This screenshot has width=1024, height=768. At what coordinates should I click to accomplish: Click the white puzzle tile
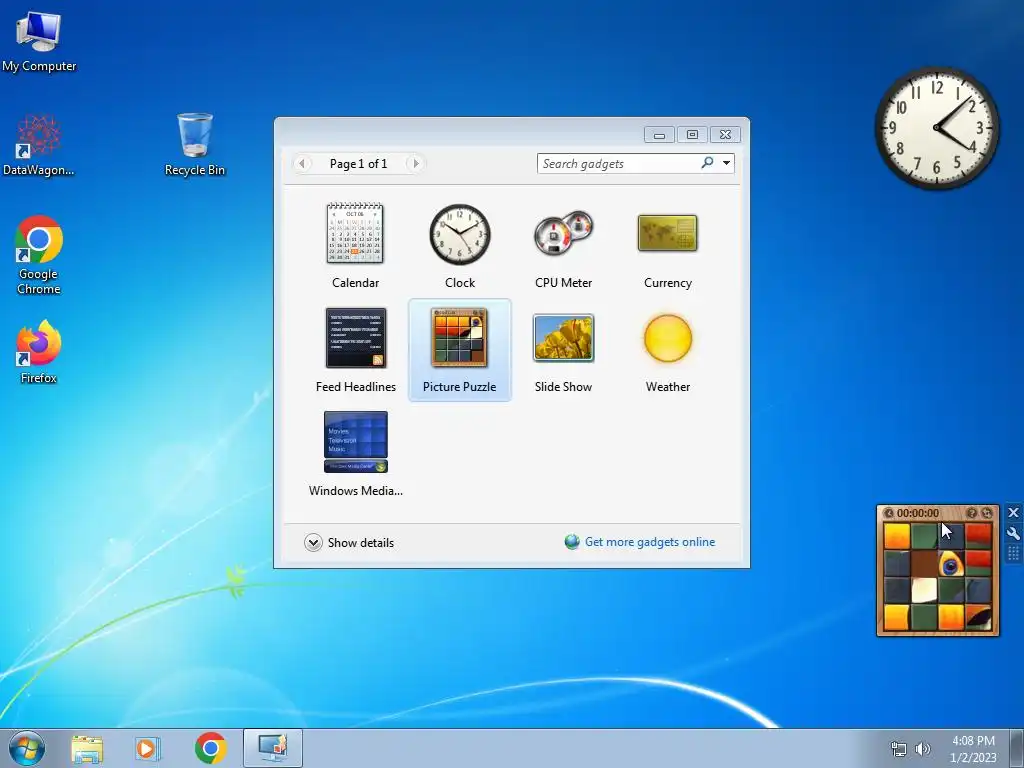(x=923, y=590)
